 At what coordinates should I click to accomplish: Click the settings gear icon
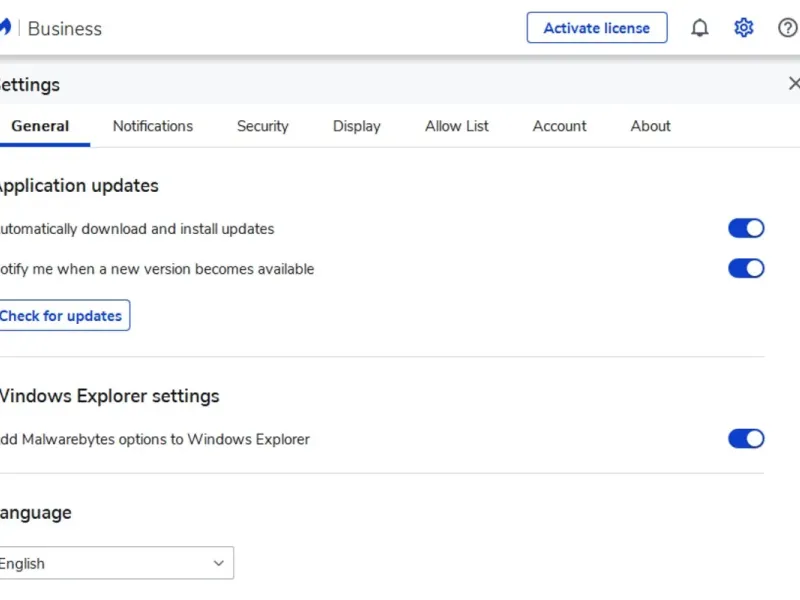click(x=744, y=28)
